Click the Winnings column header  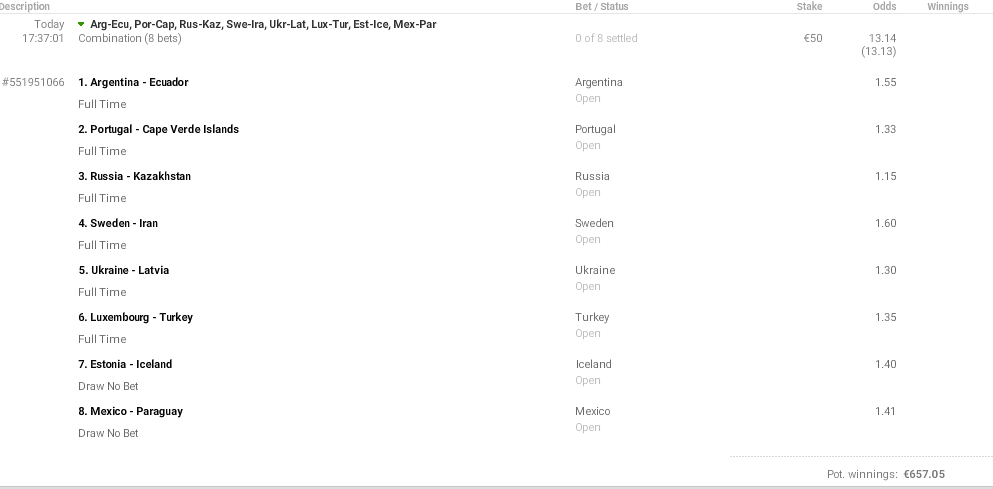click(947, 6)
